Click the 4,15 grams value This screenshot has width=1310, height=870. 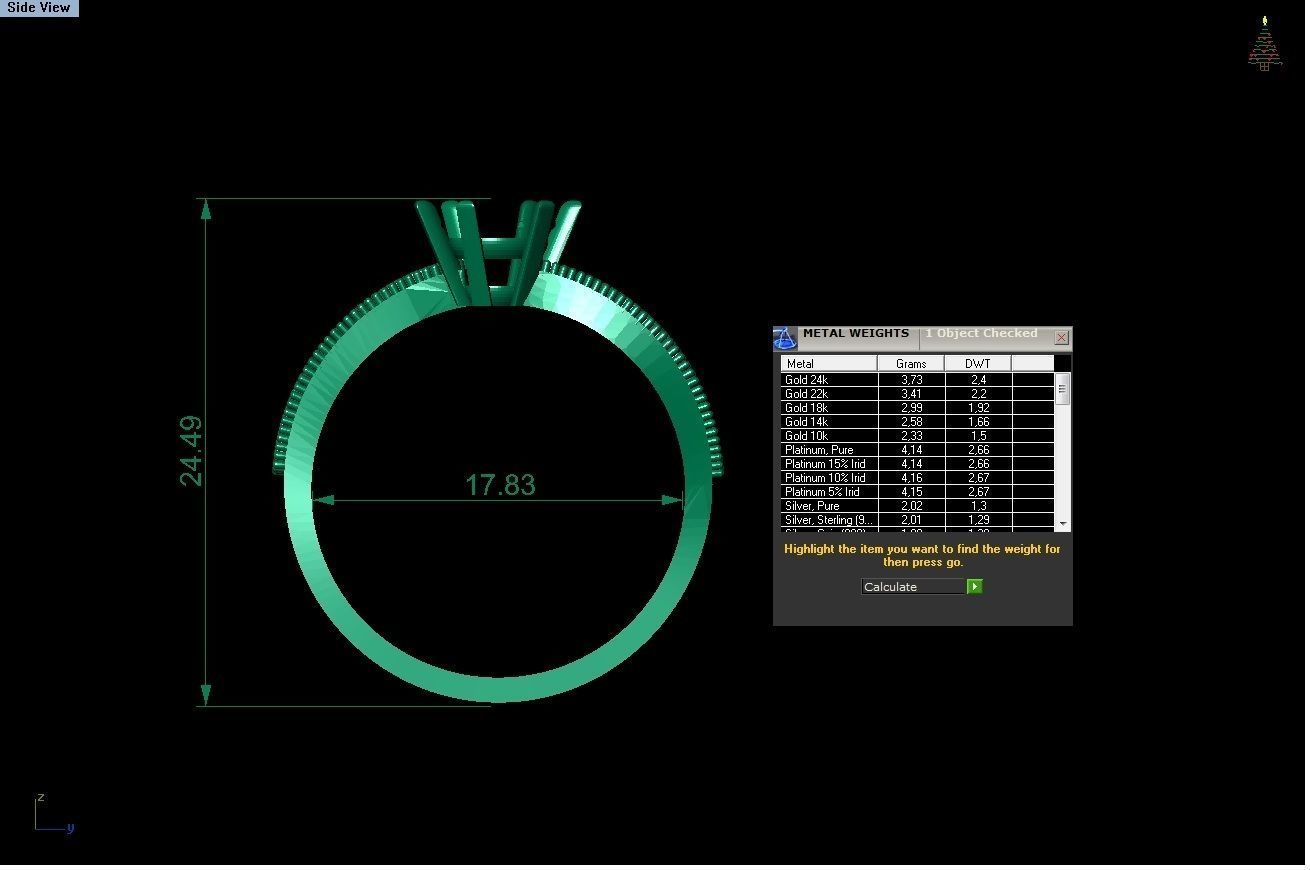coord(911,492)
